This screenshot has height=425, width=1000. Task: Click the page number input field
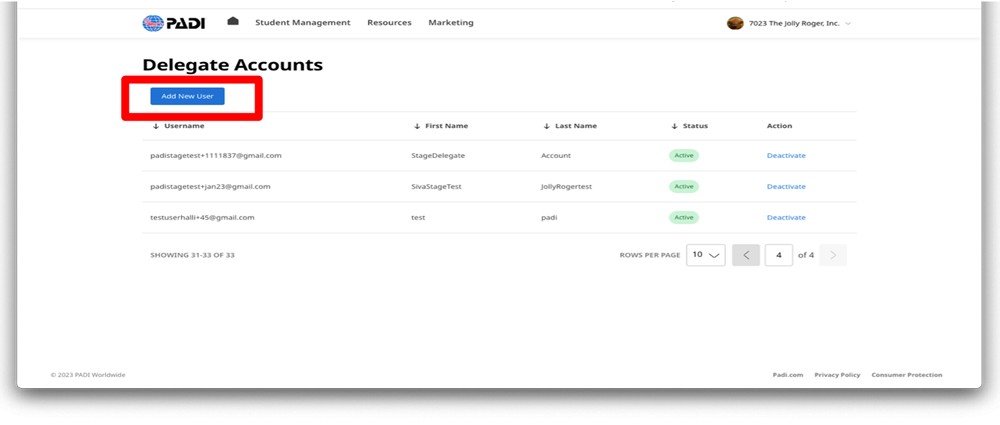tap(779, 255)
